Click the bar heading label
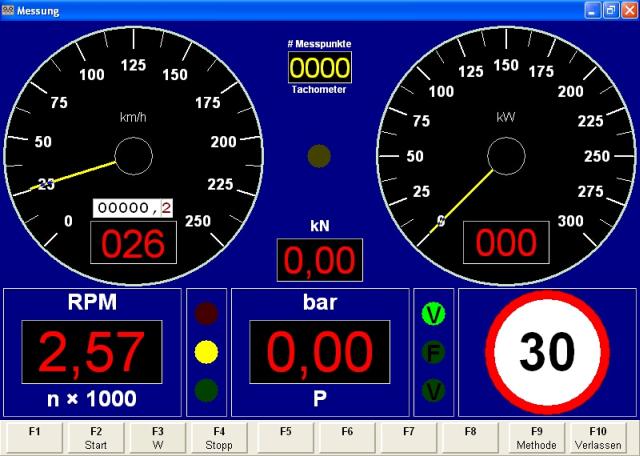This screenshot has height=456, width=640. 320,302
